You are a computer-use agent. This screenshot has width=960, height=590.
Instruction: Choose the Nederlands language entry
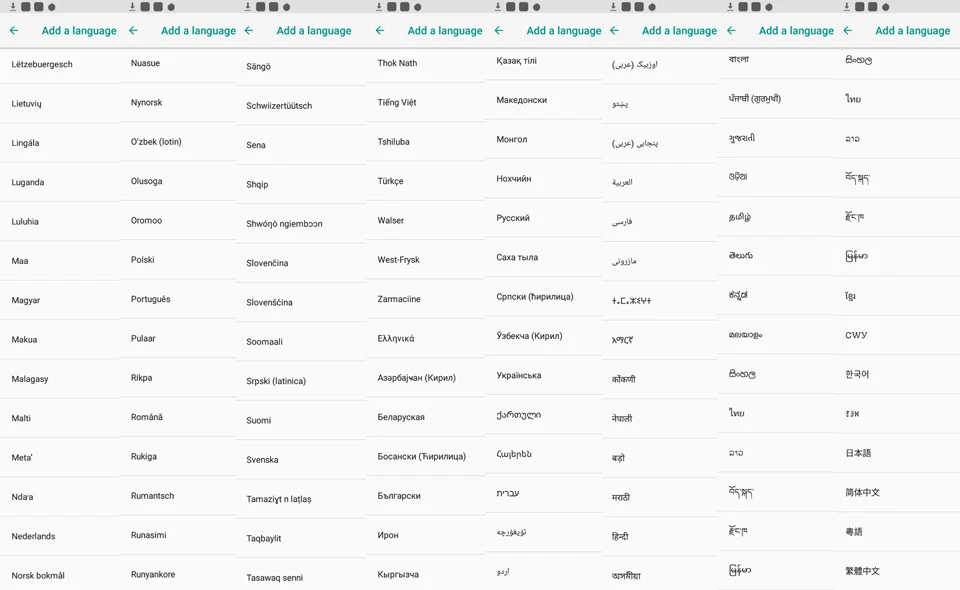click(x=60, y=536)
